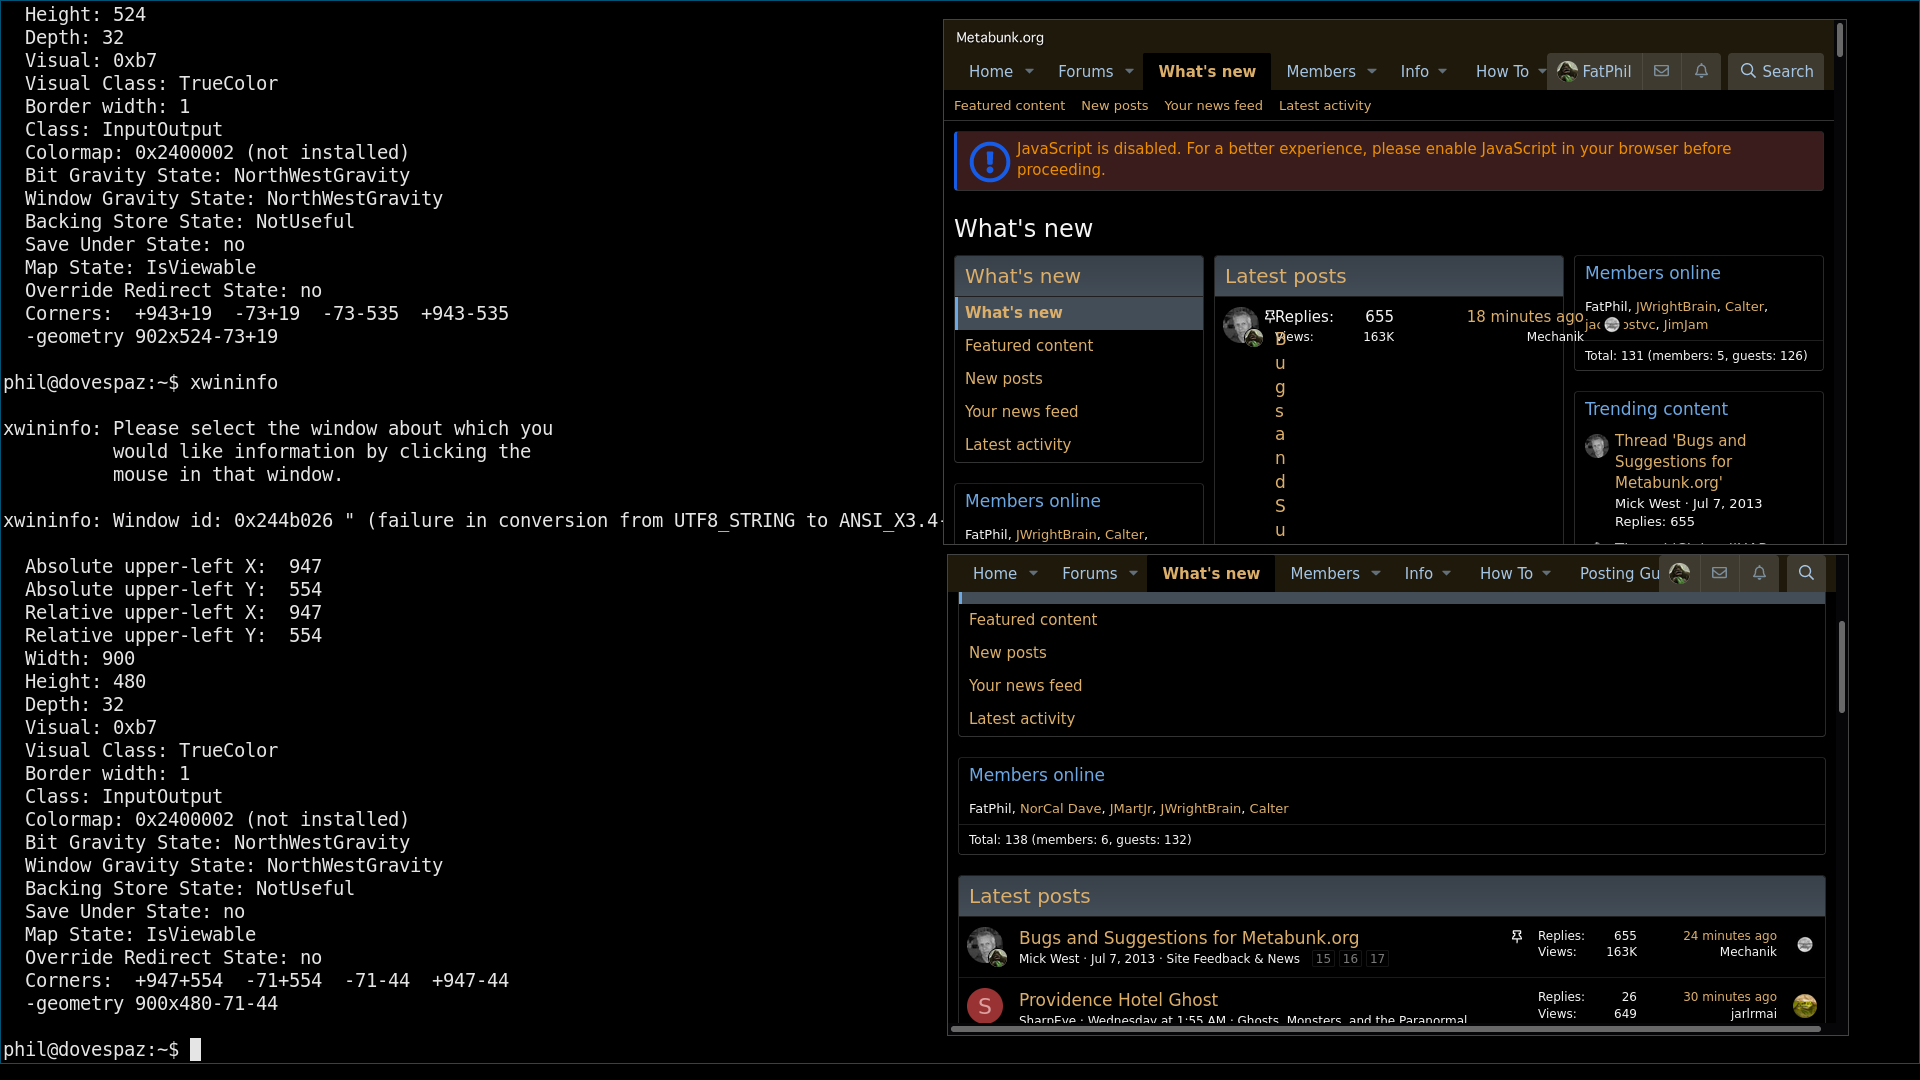Open the Info dropdown arrow in lower window
This screenshot has height=1080, width=1920.
[x=1446, y=573]
